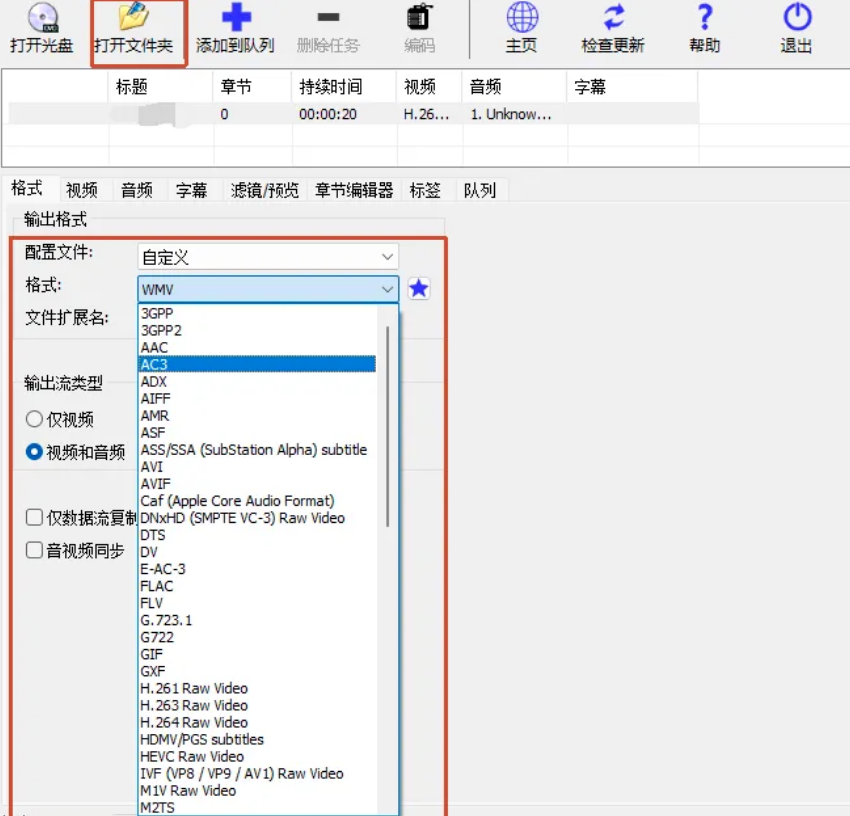Select the 仅视频 radio button
This screenshot has height=816, width=850.
click(34, 419)
